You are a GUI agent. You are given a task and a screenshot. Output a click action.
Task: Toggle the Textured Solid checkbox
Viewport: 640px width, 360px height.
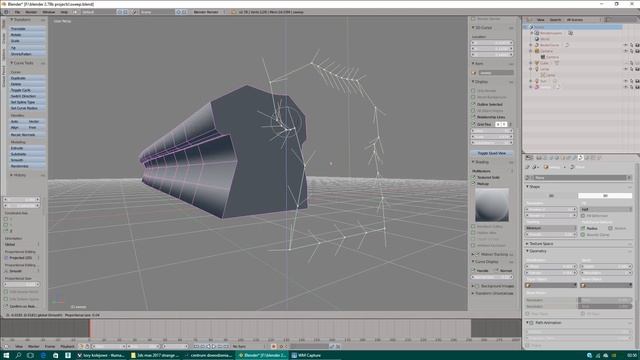tap(474, 178)
